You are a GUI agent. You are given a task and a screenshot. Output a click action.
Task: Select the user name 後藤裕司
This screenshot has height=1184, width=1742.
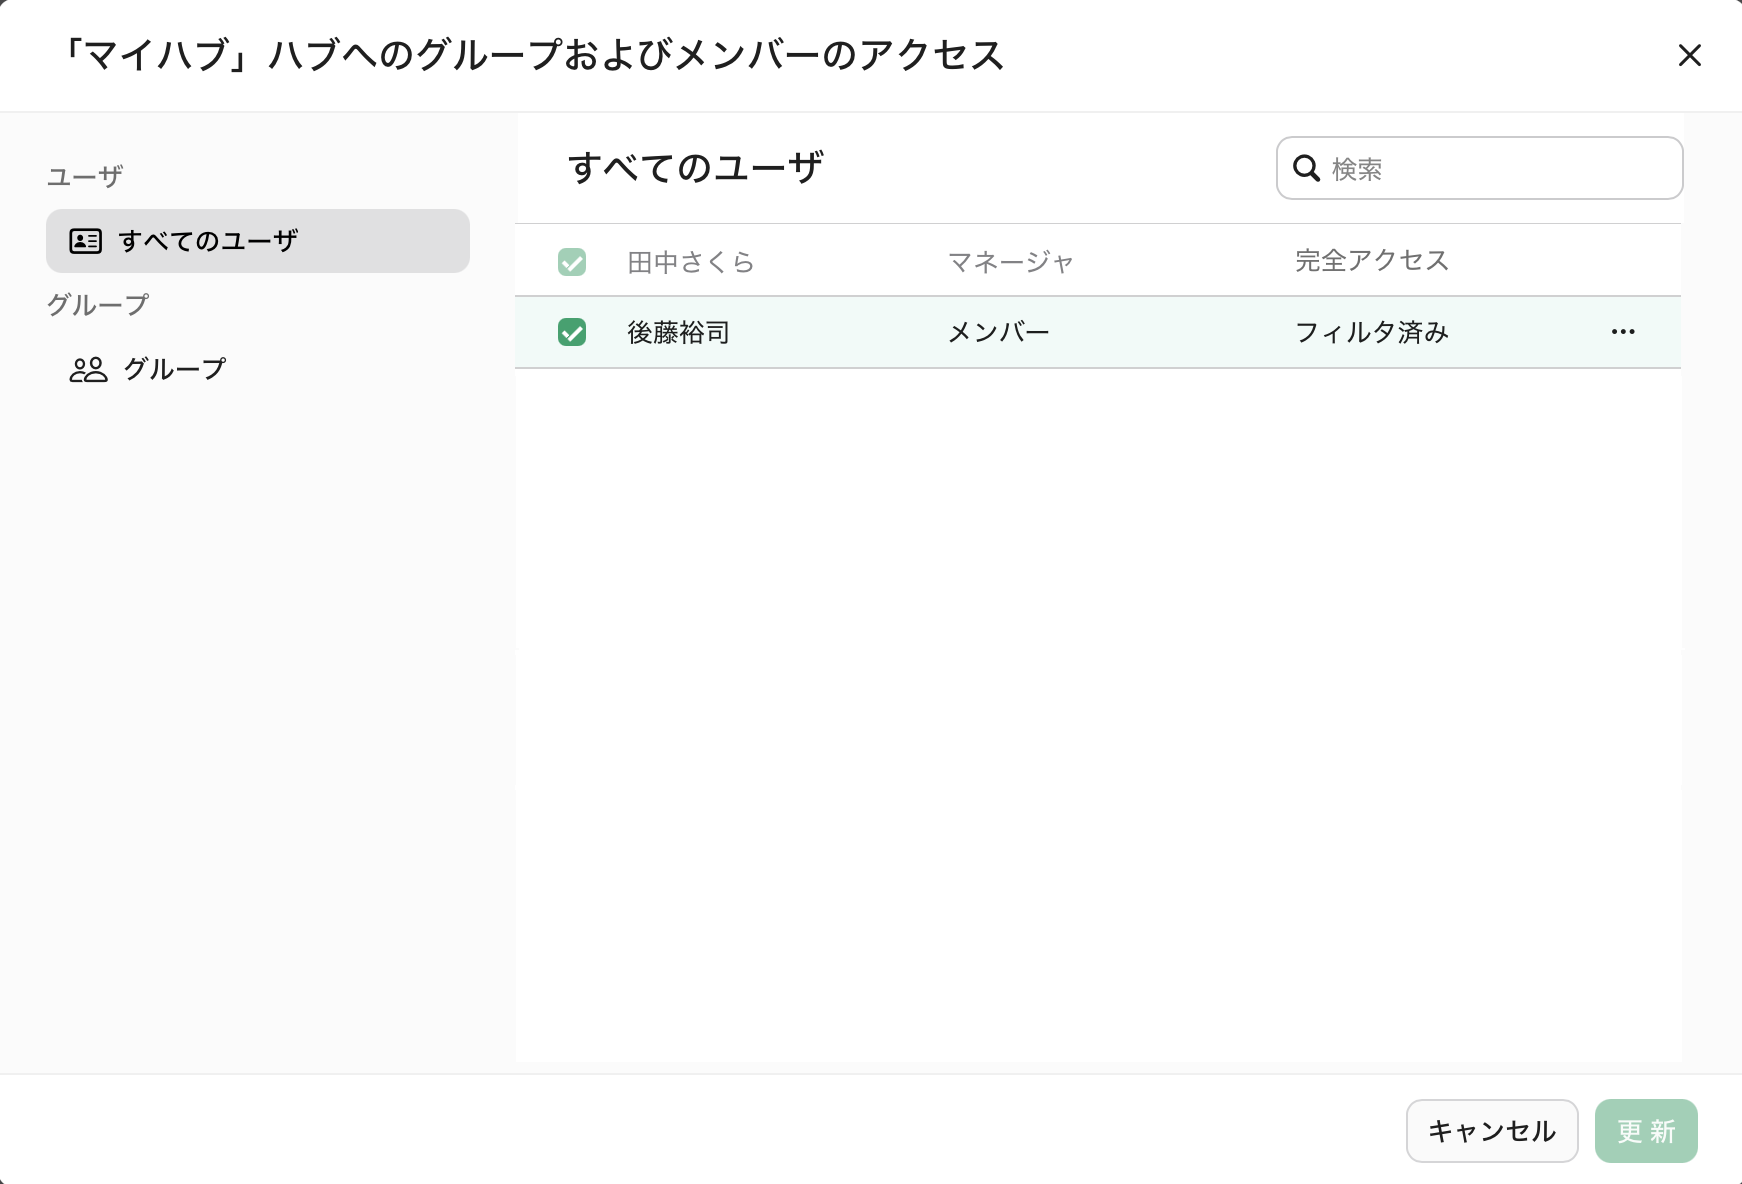point(678,332)
